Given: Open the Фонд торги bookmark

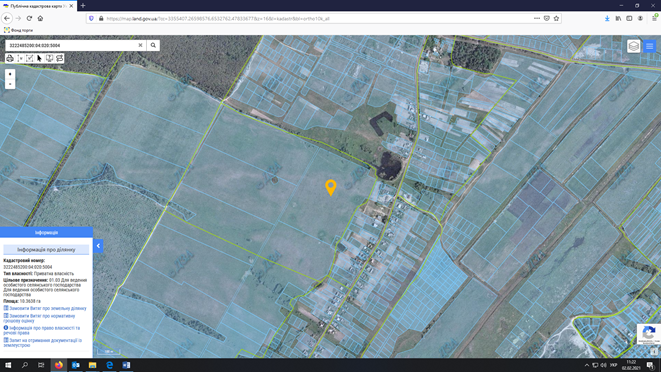Looking at the screenshot, I should pyautogui.click(x=18, y=30).
